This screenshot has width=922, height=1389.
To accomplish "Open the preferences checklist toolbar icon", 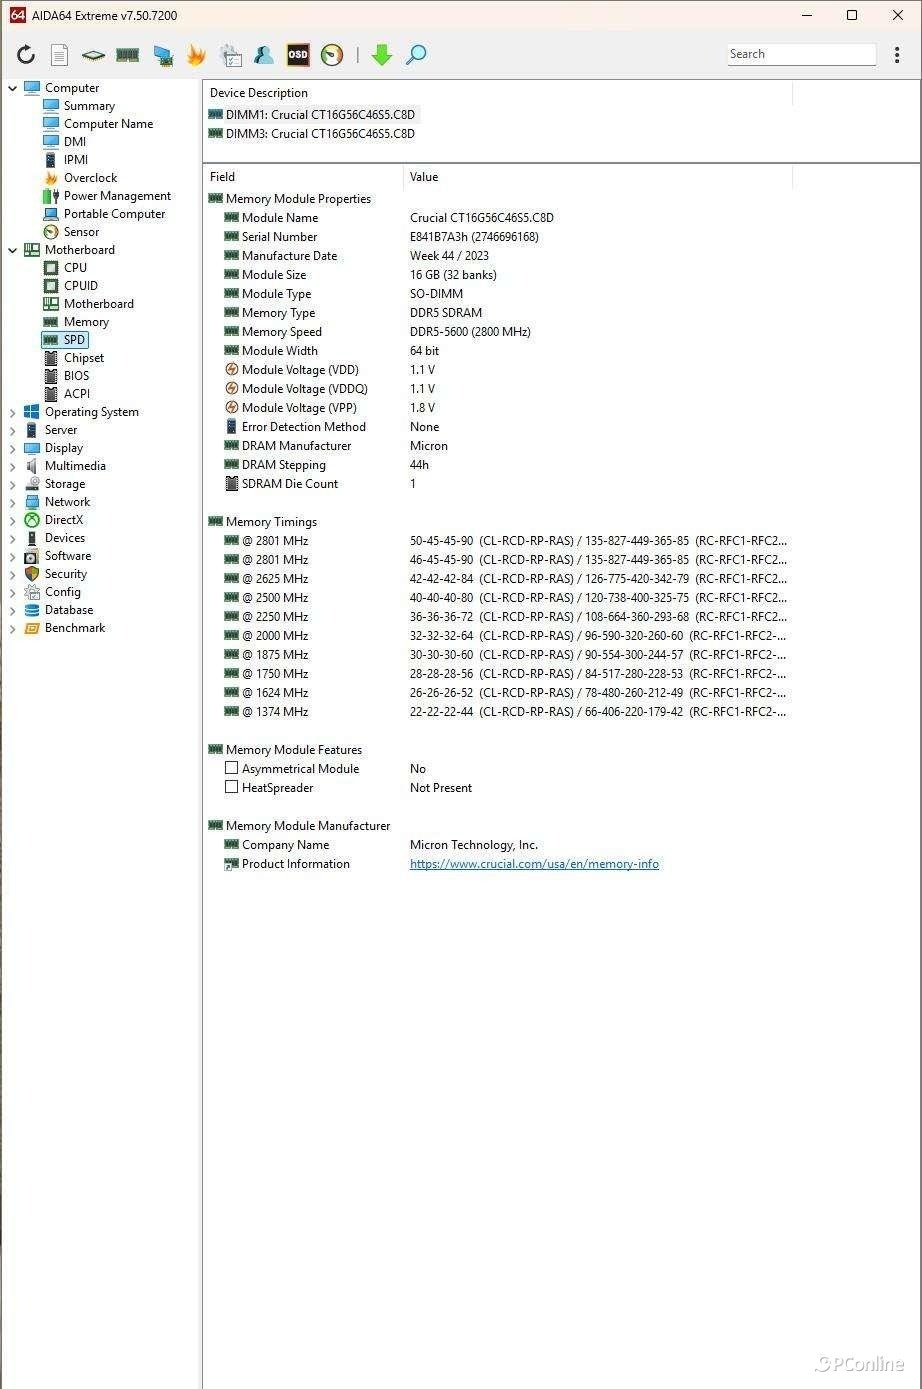I will pos(230,55).
